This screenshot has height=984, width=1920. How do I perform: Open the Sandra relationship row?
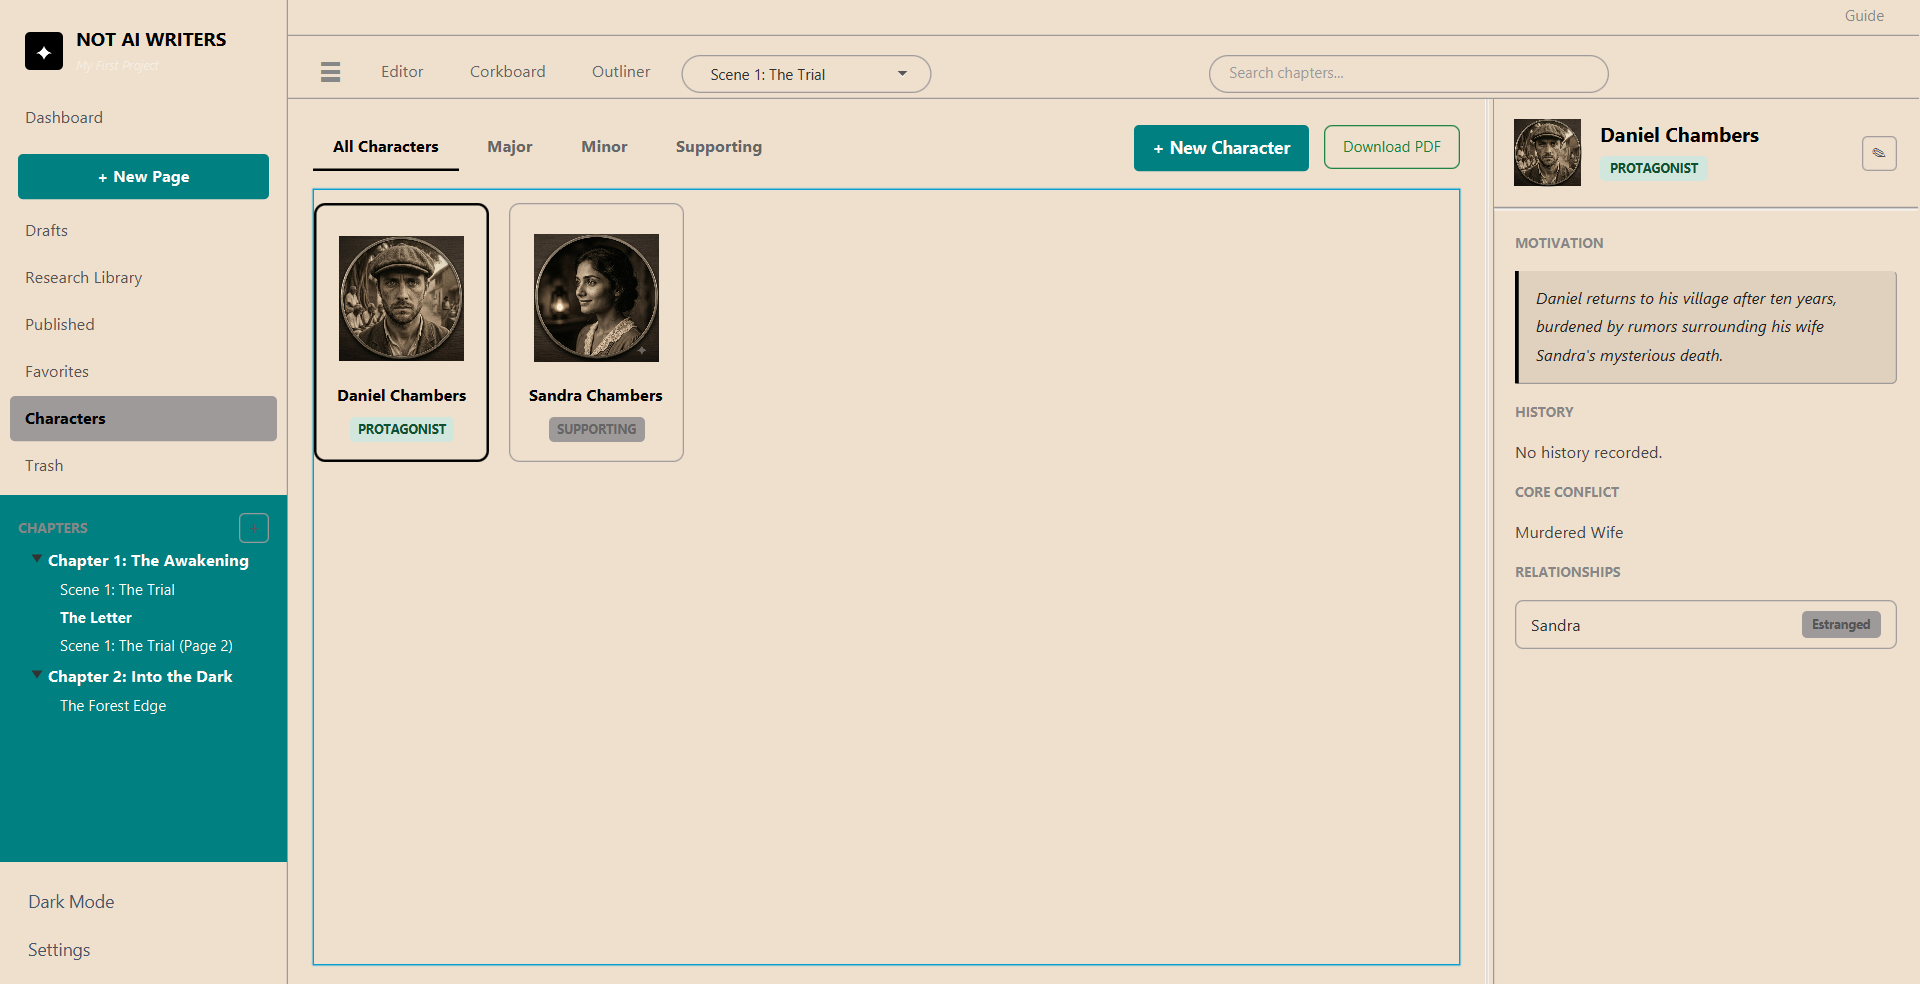pyautogui.click(x=1705, y=625)
